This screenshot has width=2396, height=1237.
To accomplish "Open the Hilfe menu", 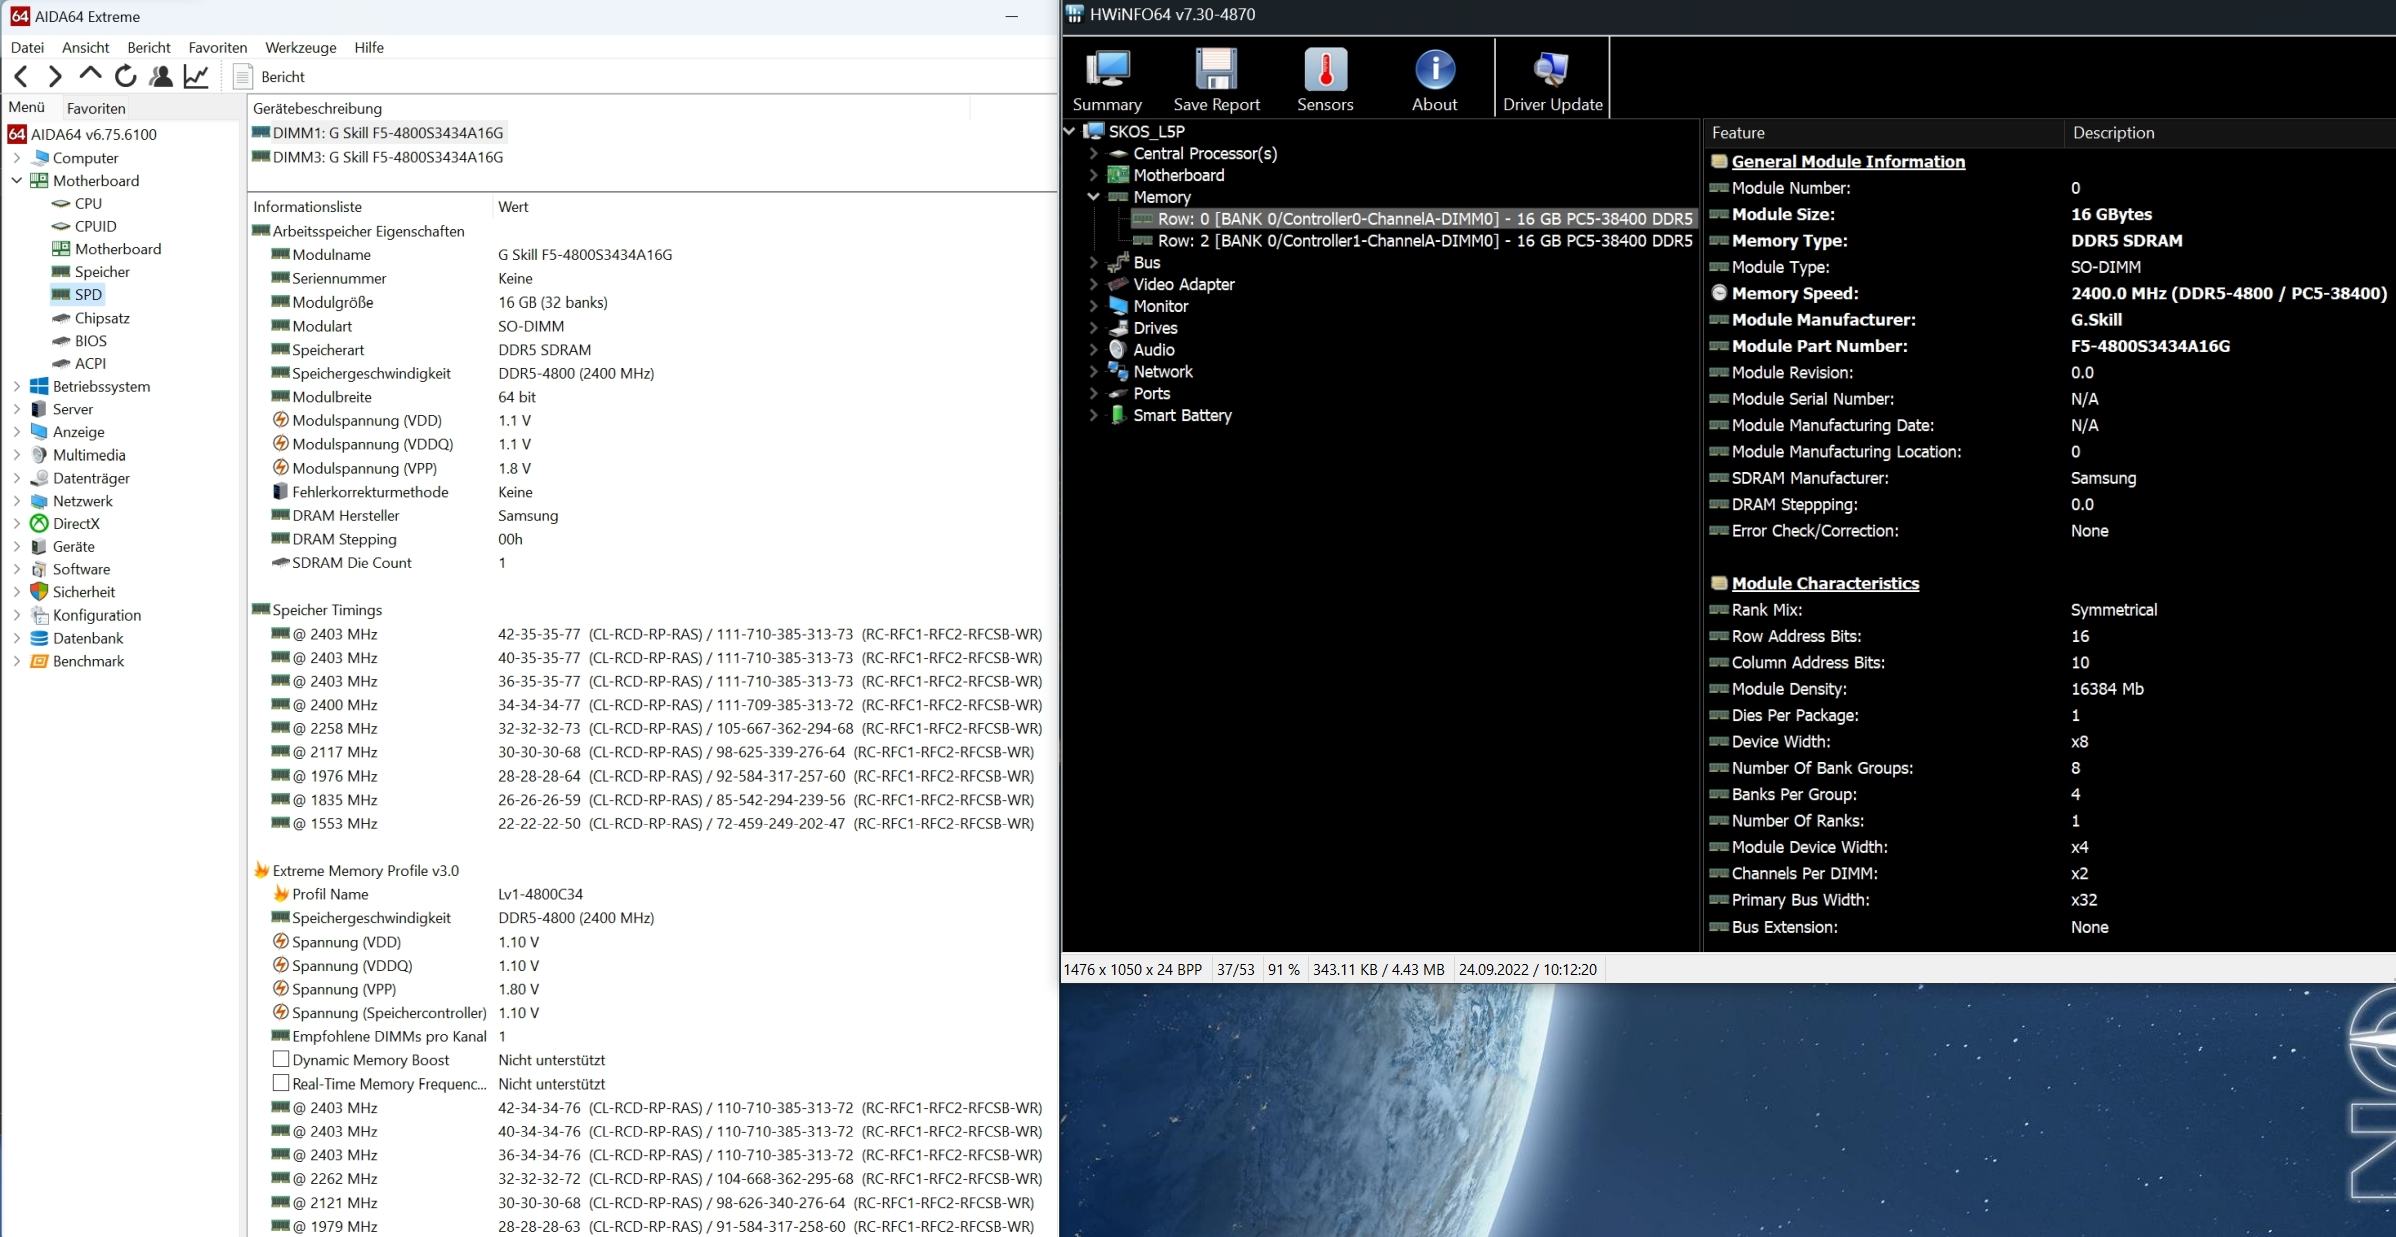I will pos(369,47).
